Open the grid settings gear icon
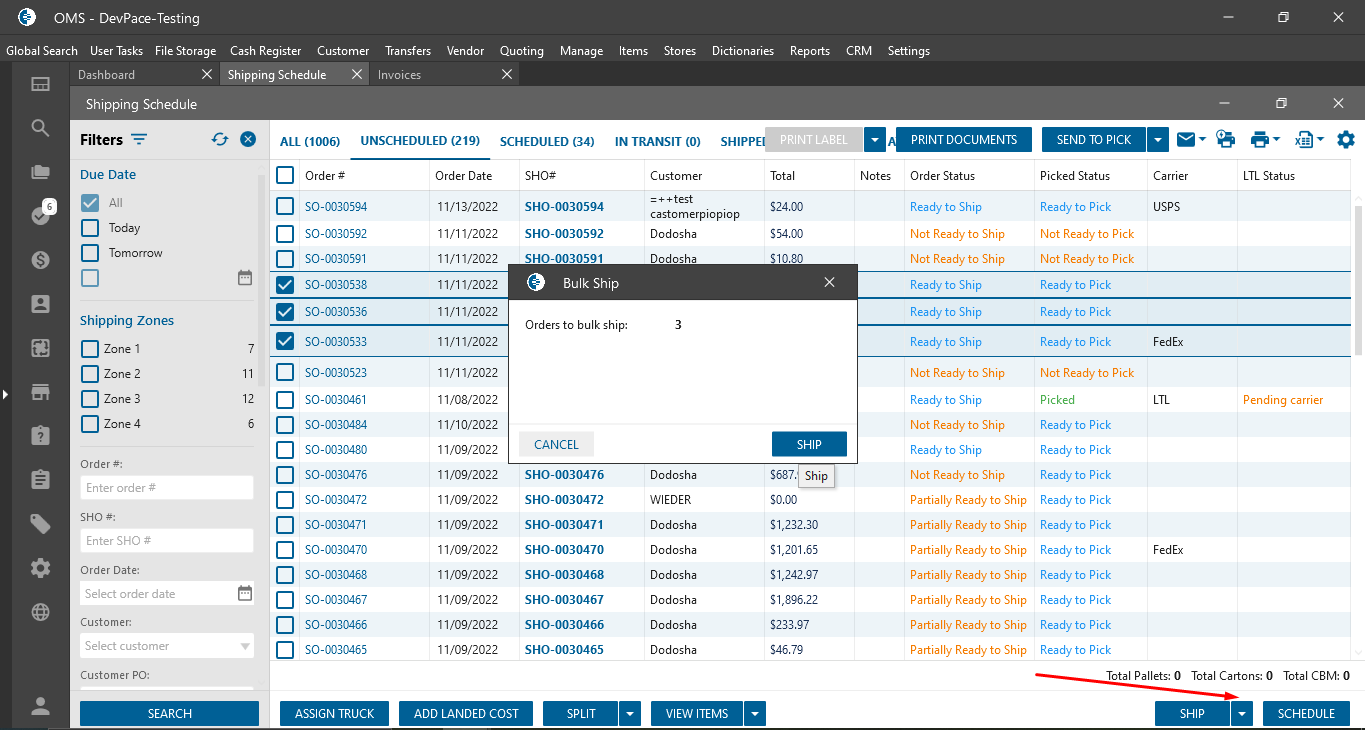 pyautogui.click(x=1346, y=140)
